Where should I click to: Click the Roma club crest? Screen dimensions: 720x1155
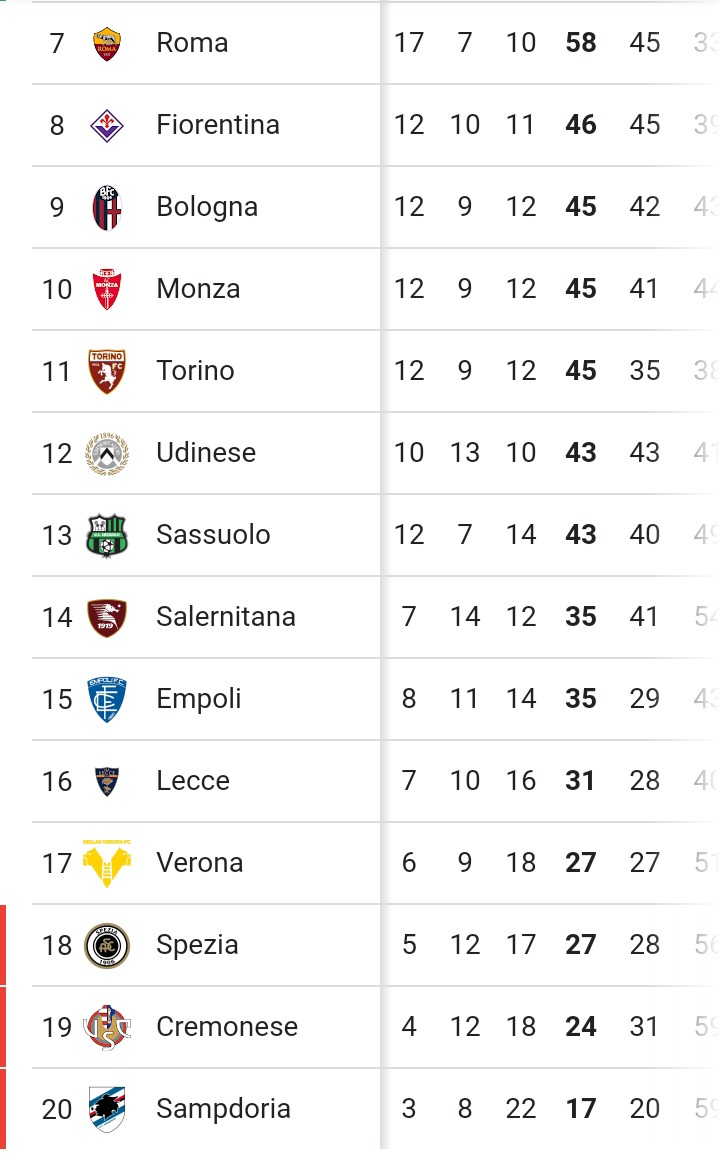[x=107, y=43]
